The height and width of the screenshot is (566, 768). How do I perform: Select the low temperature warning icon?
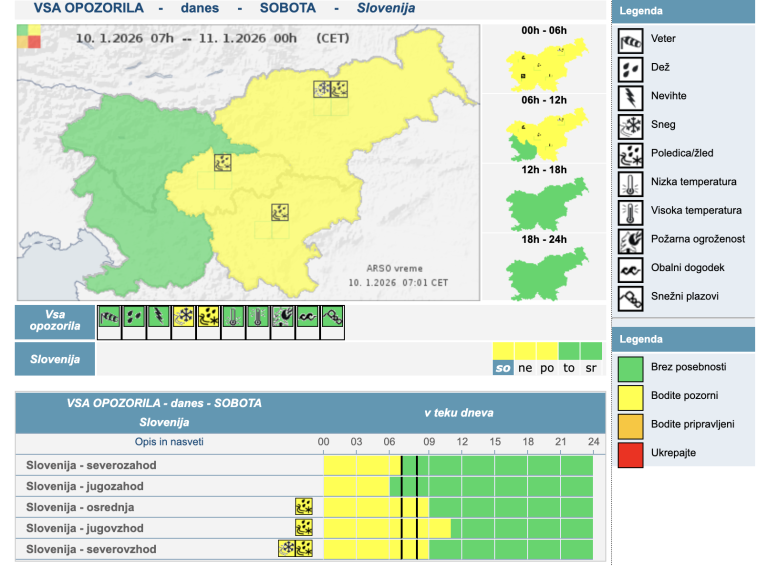(x=233, y=318)
